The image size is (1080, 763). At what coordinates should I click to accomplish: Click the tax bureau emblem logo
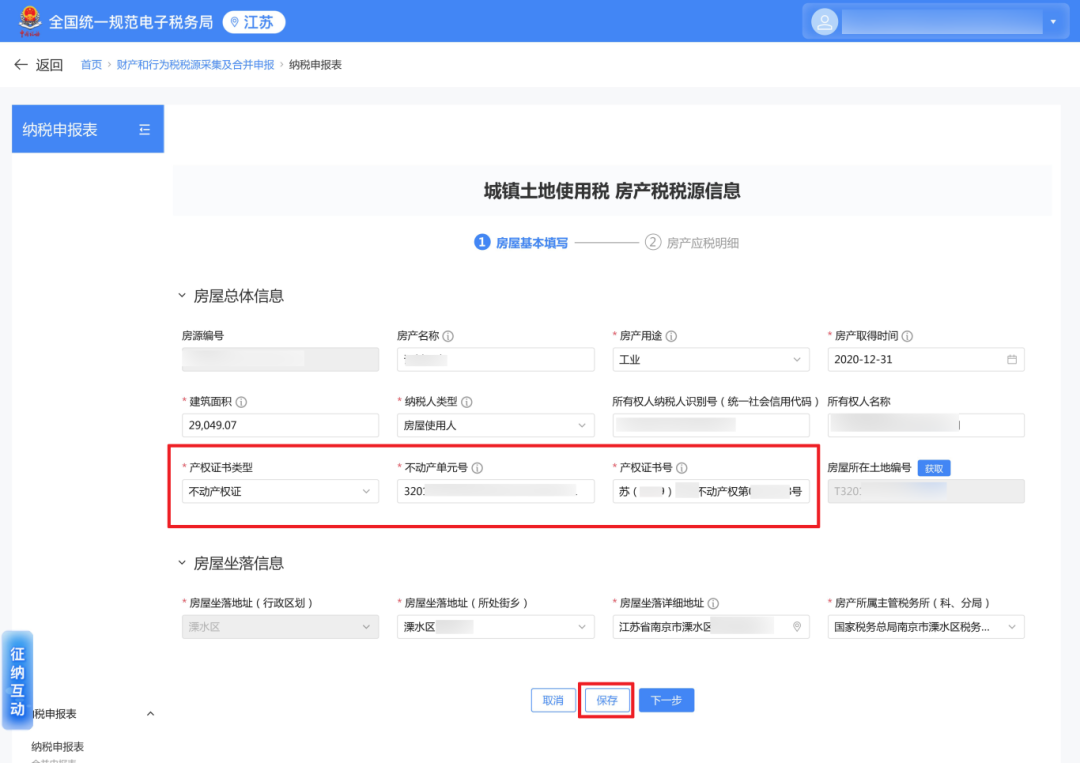[x=30, y=21]
